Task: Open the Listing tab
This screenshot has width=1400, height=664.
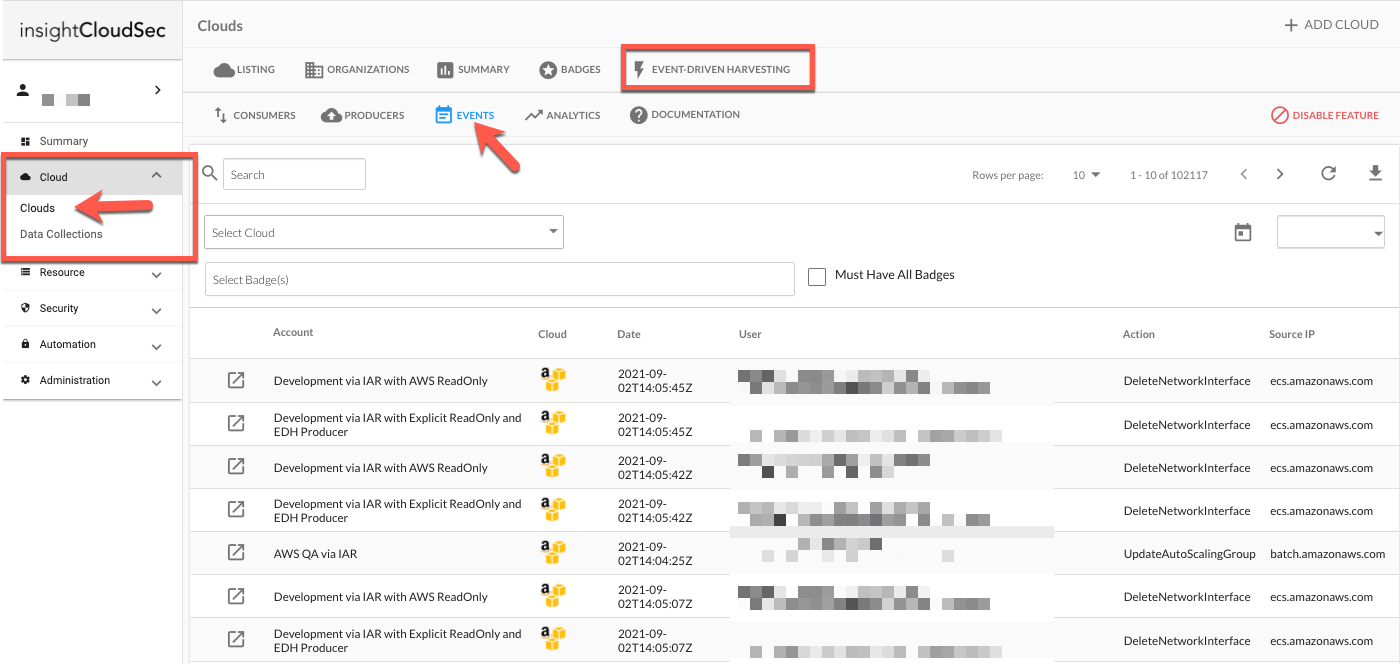Action: coord(244,70)
